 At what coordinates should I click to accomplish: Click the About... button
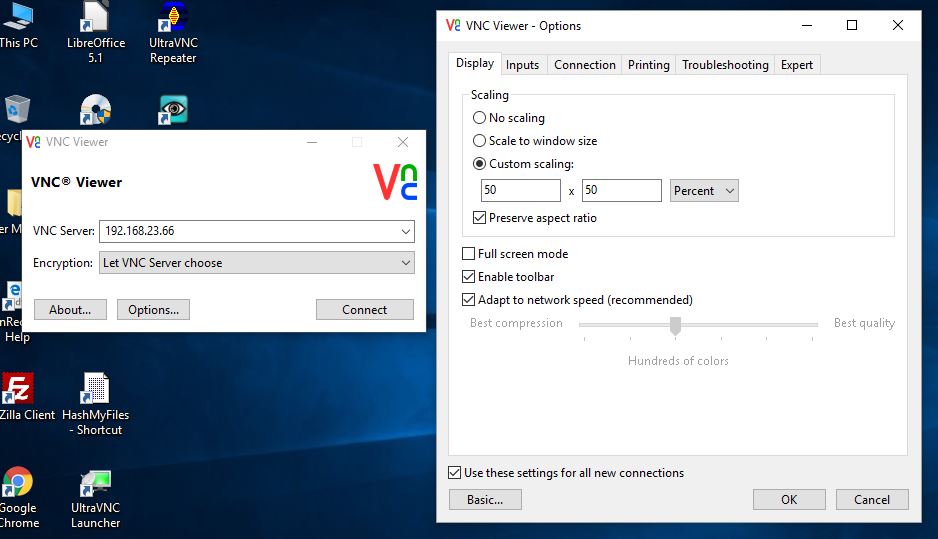[70, 310]
